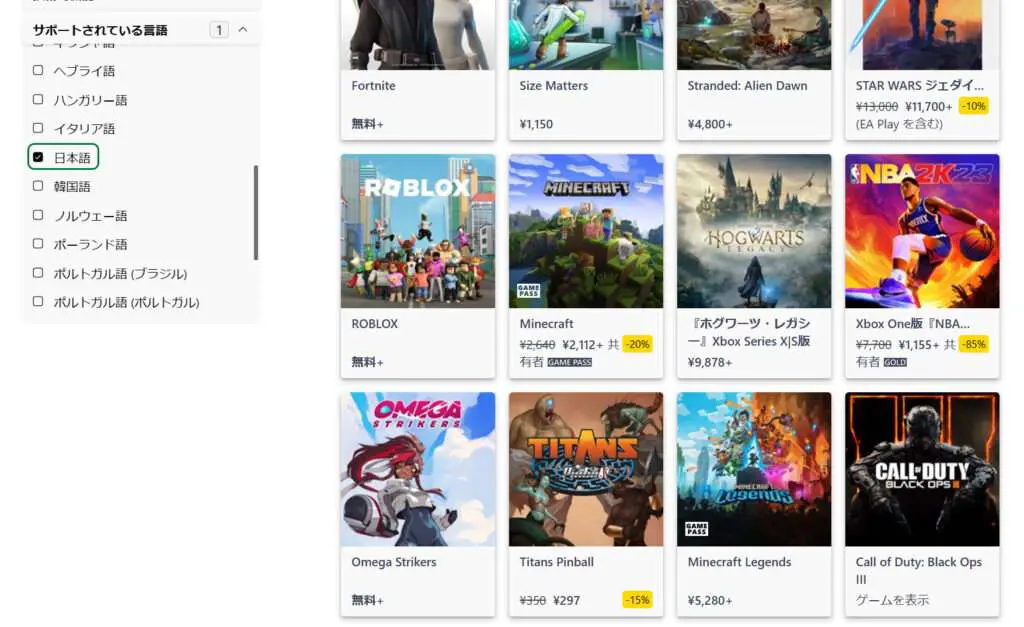Open the Fortnite title link
The image size is (1024, 627).
[374, 86]
